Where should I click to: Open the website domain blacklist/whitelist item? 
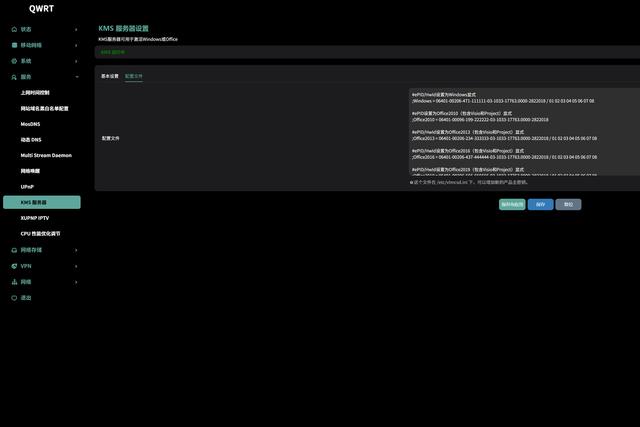point(44,109)
